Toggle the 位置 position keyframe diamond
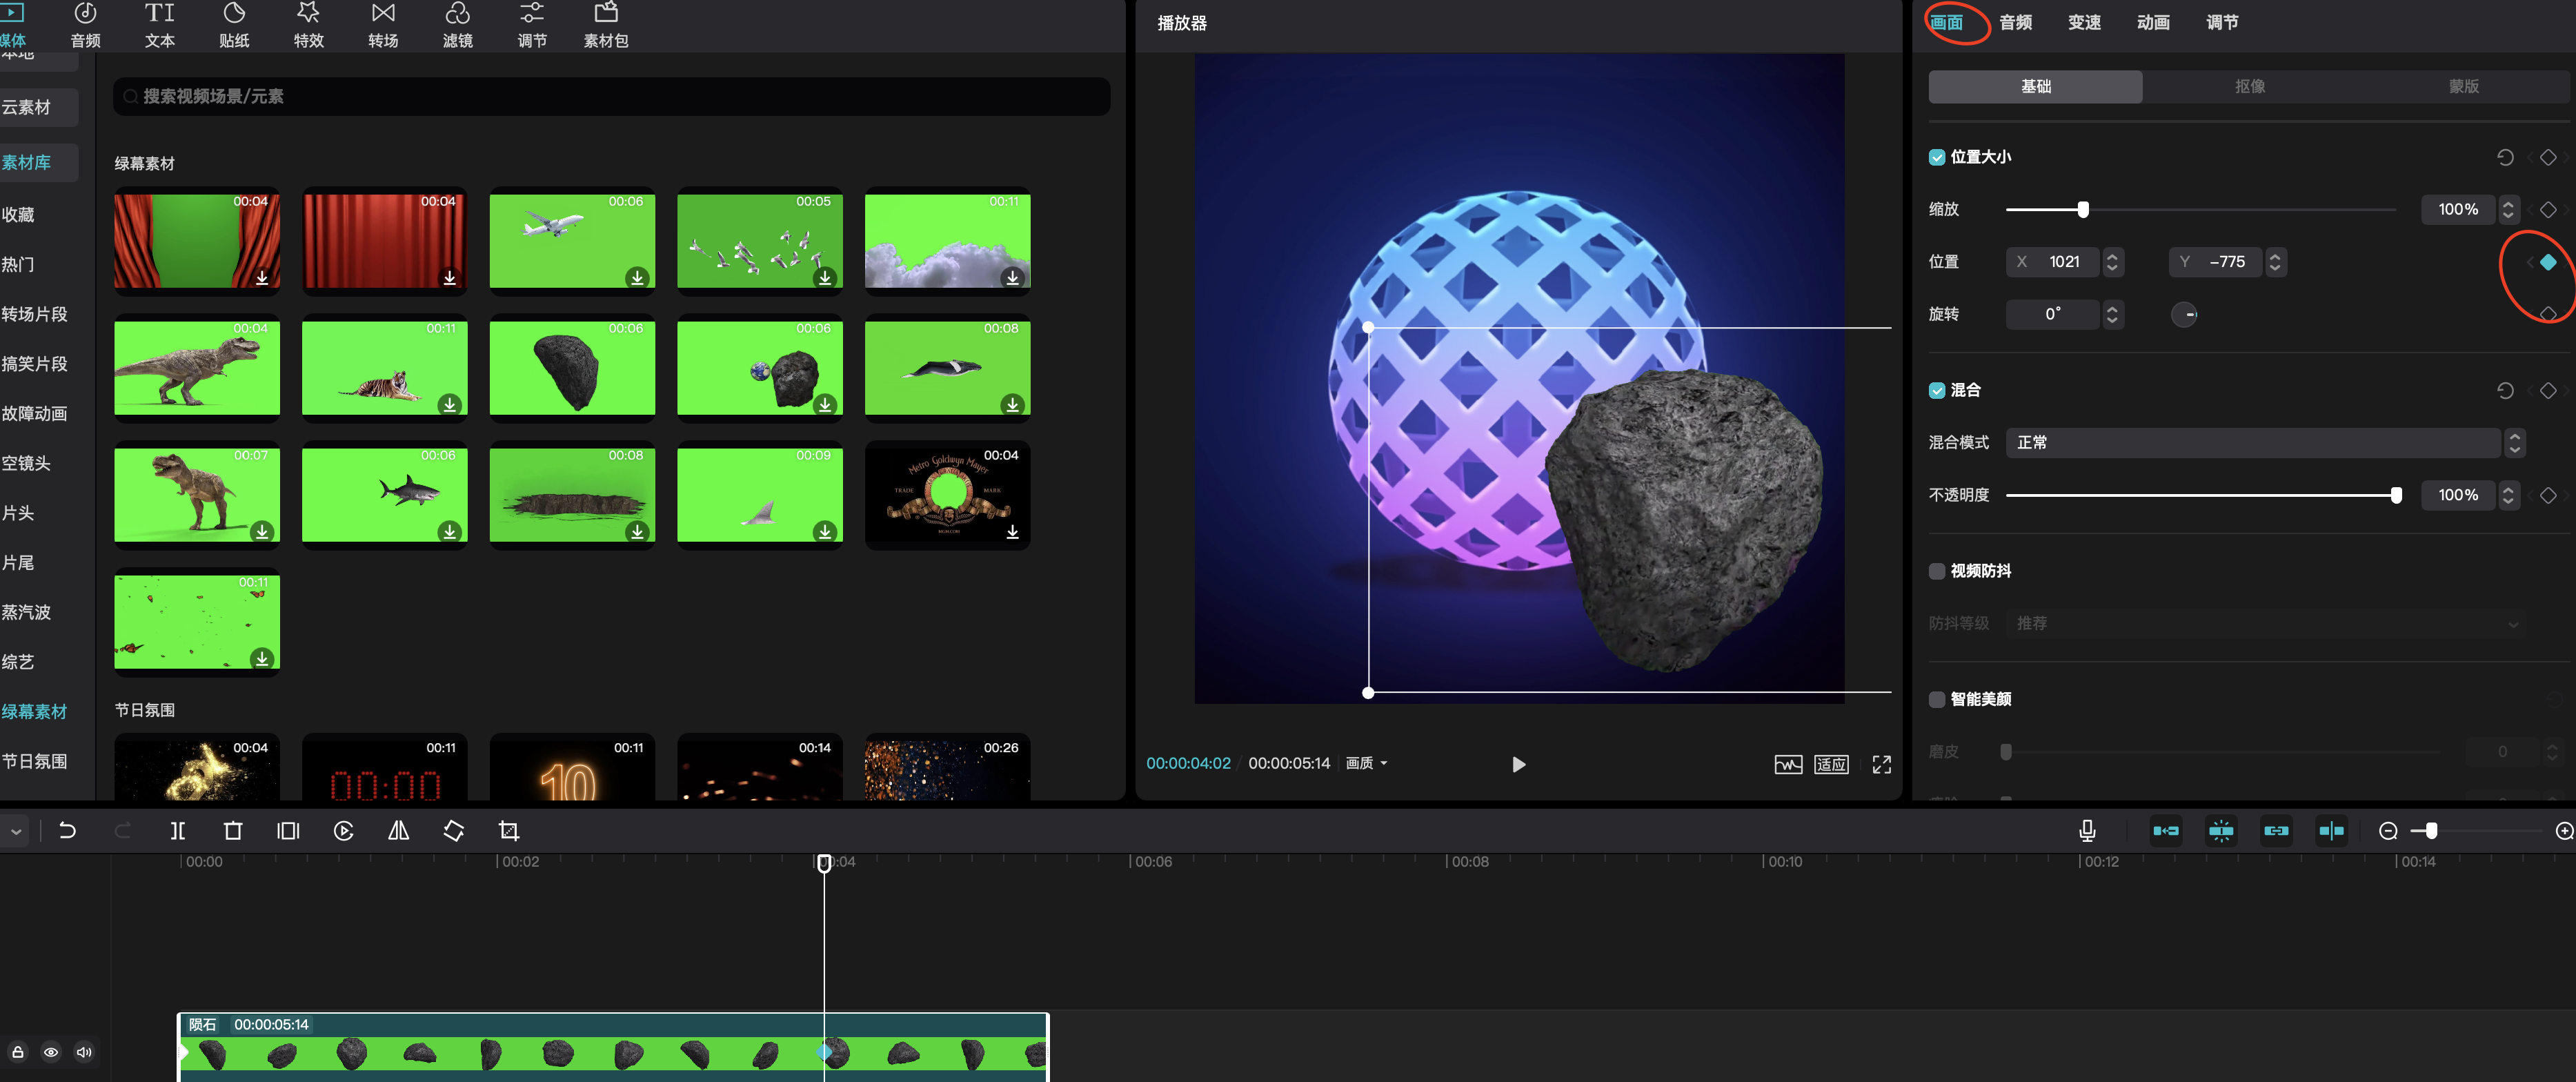 tap(2547, 262)
